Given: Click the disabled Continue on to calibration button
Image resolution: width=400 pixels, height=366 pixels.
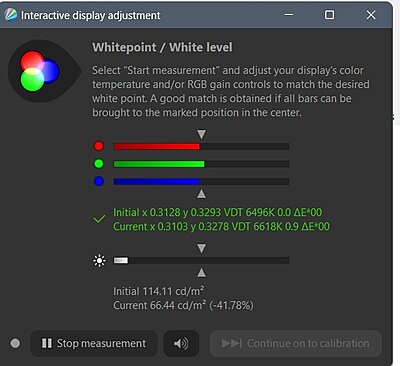Looking at the screenshot, I should [296, 343].
